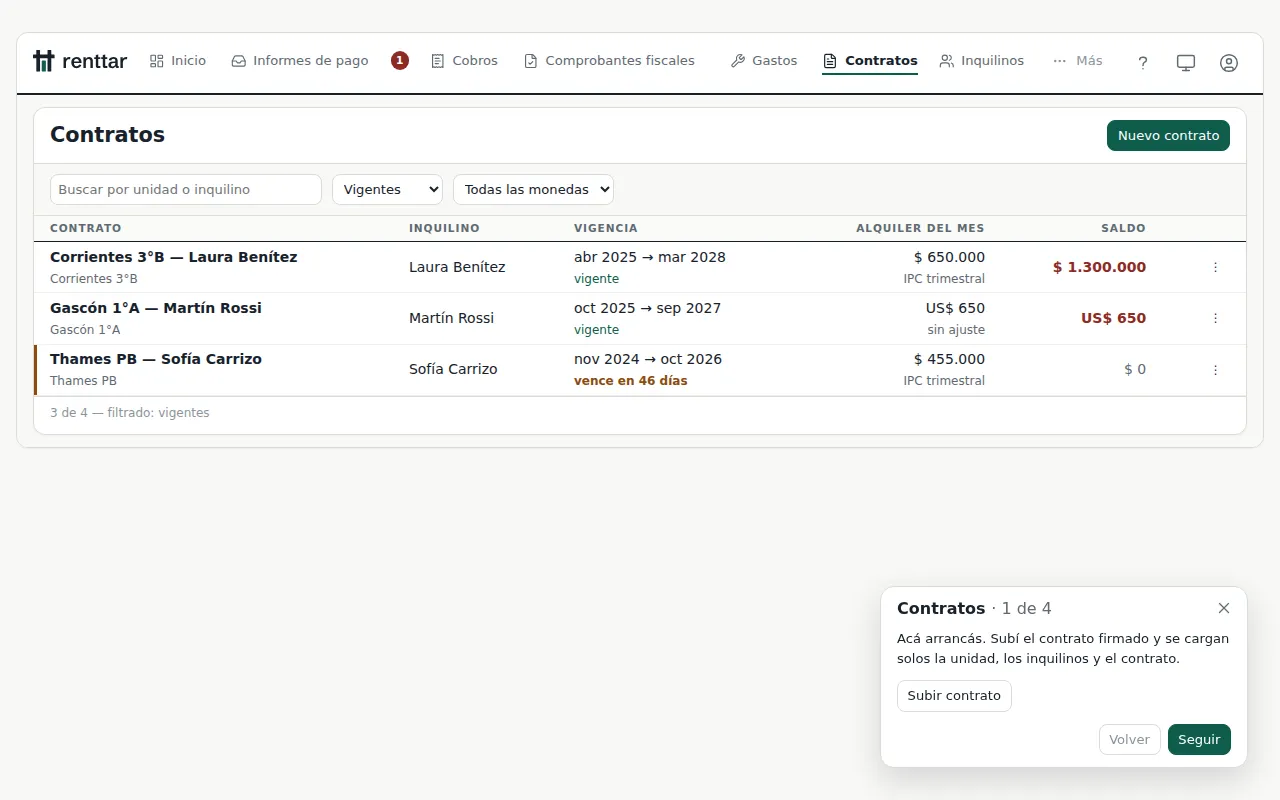Viewport: 1280px width, 800px height.
Task: Click validity 'abr 2025 → mar 2028'
Action: [x=650, y=257]
